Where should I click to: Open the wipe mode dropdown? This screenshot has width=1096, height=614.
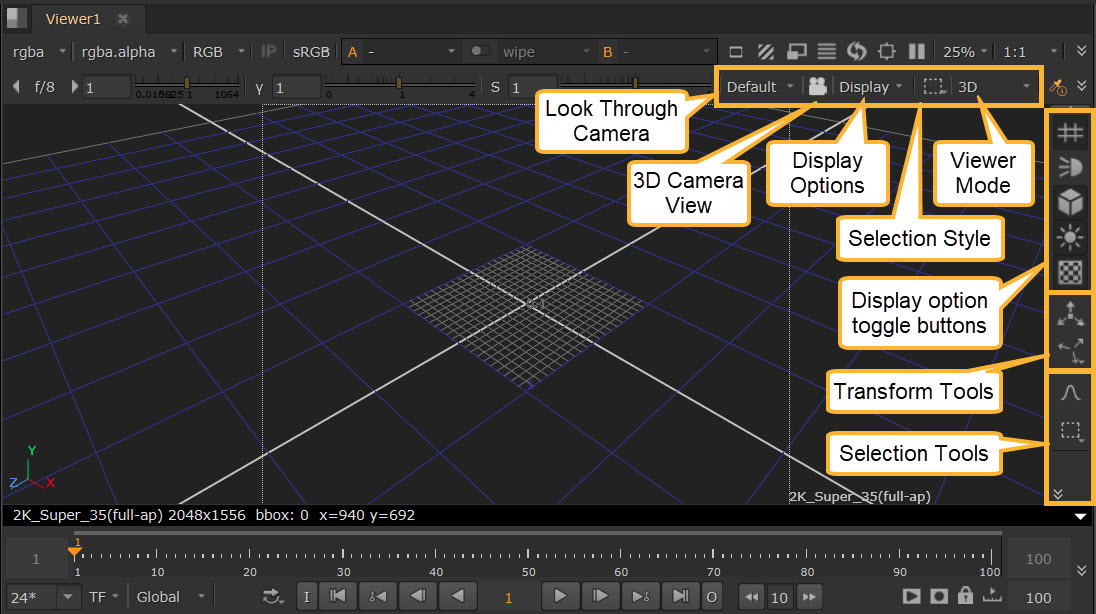click(545, 52)
